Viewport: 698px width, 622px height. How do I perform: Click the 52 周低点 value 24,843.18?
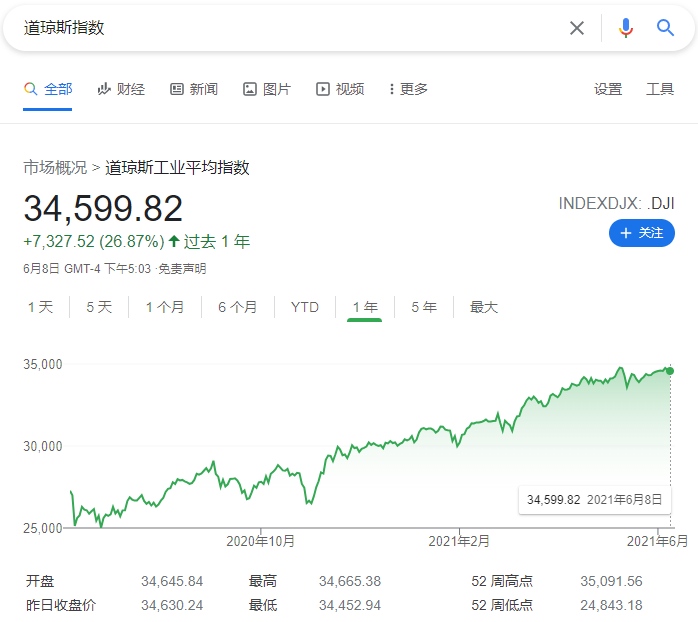point(612,605)
